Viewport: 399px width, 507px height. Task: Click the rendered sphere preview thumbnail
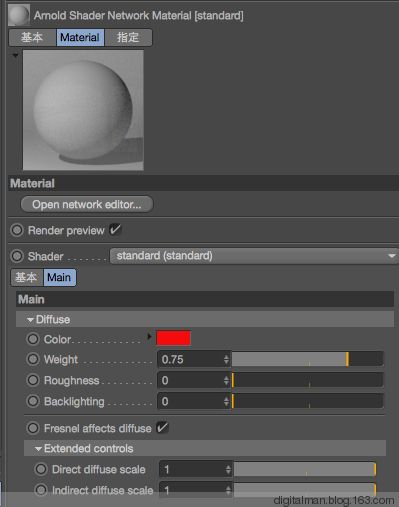pyautogui.click(x=83, y=110)
